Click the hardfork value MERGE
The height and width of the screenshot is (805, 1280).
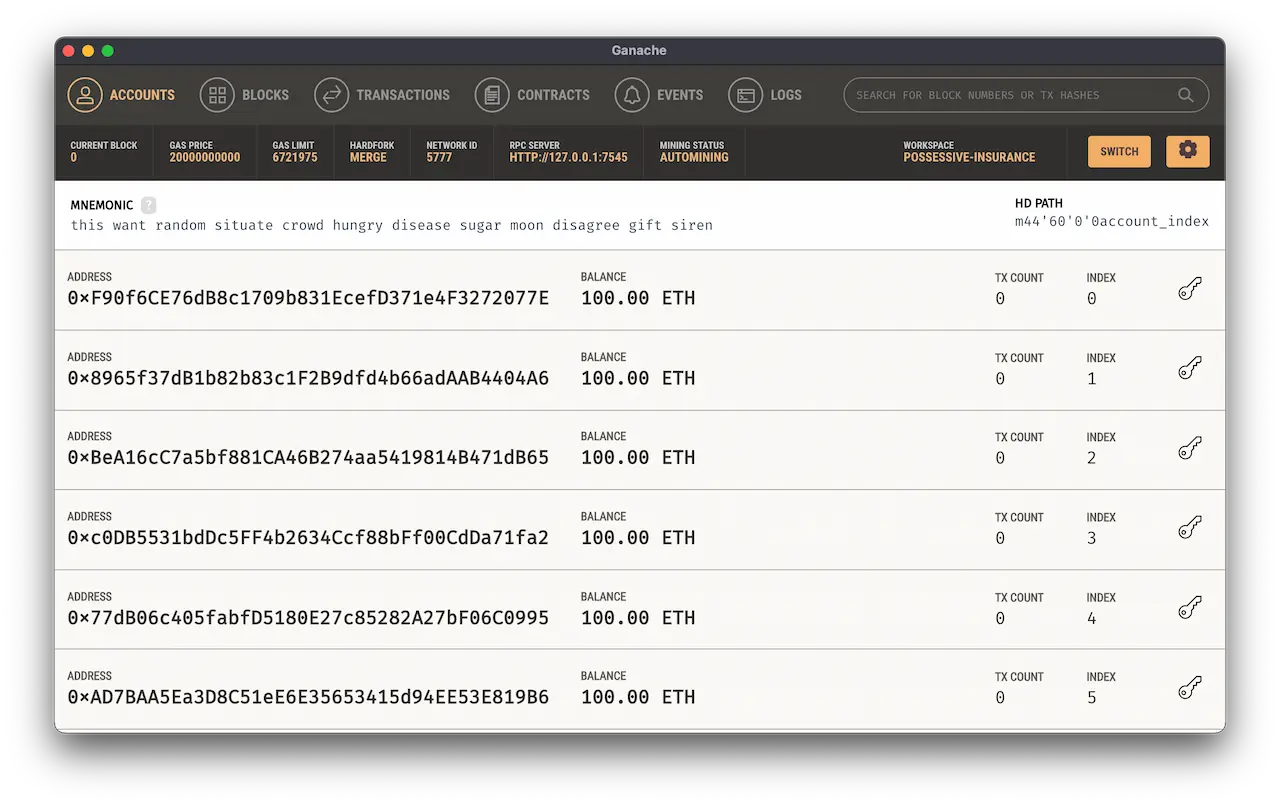tap(368, 157)
